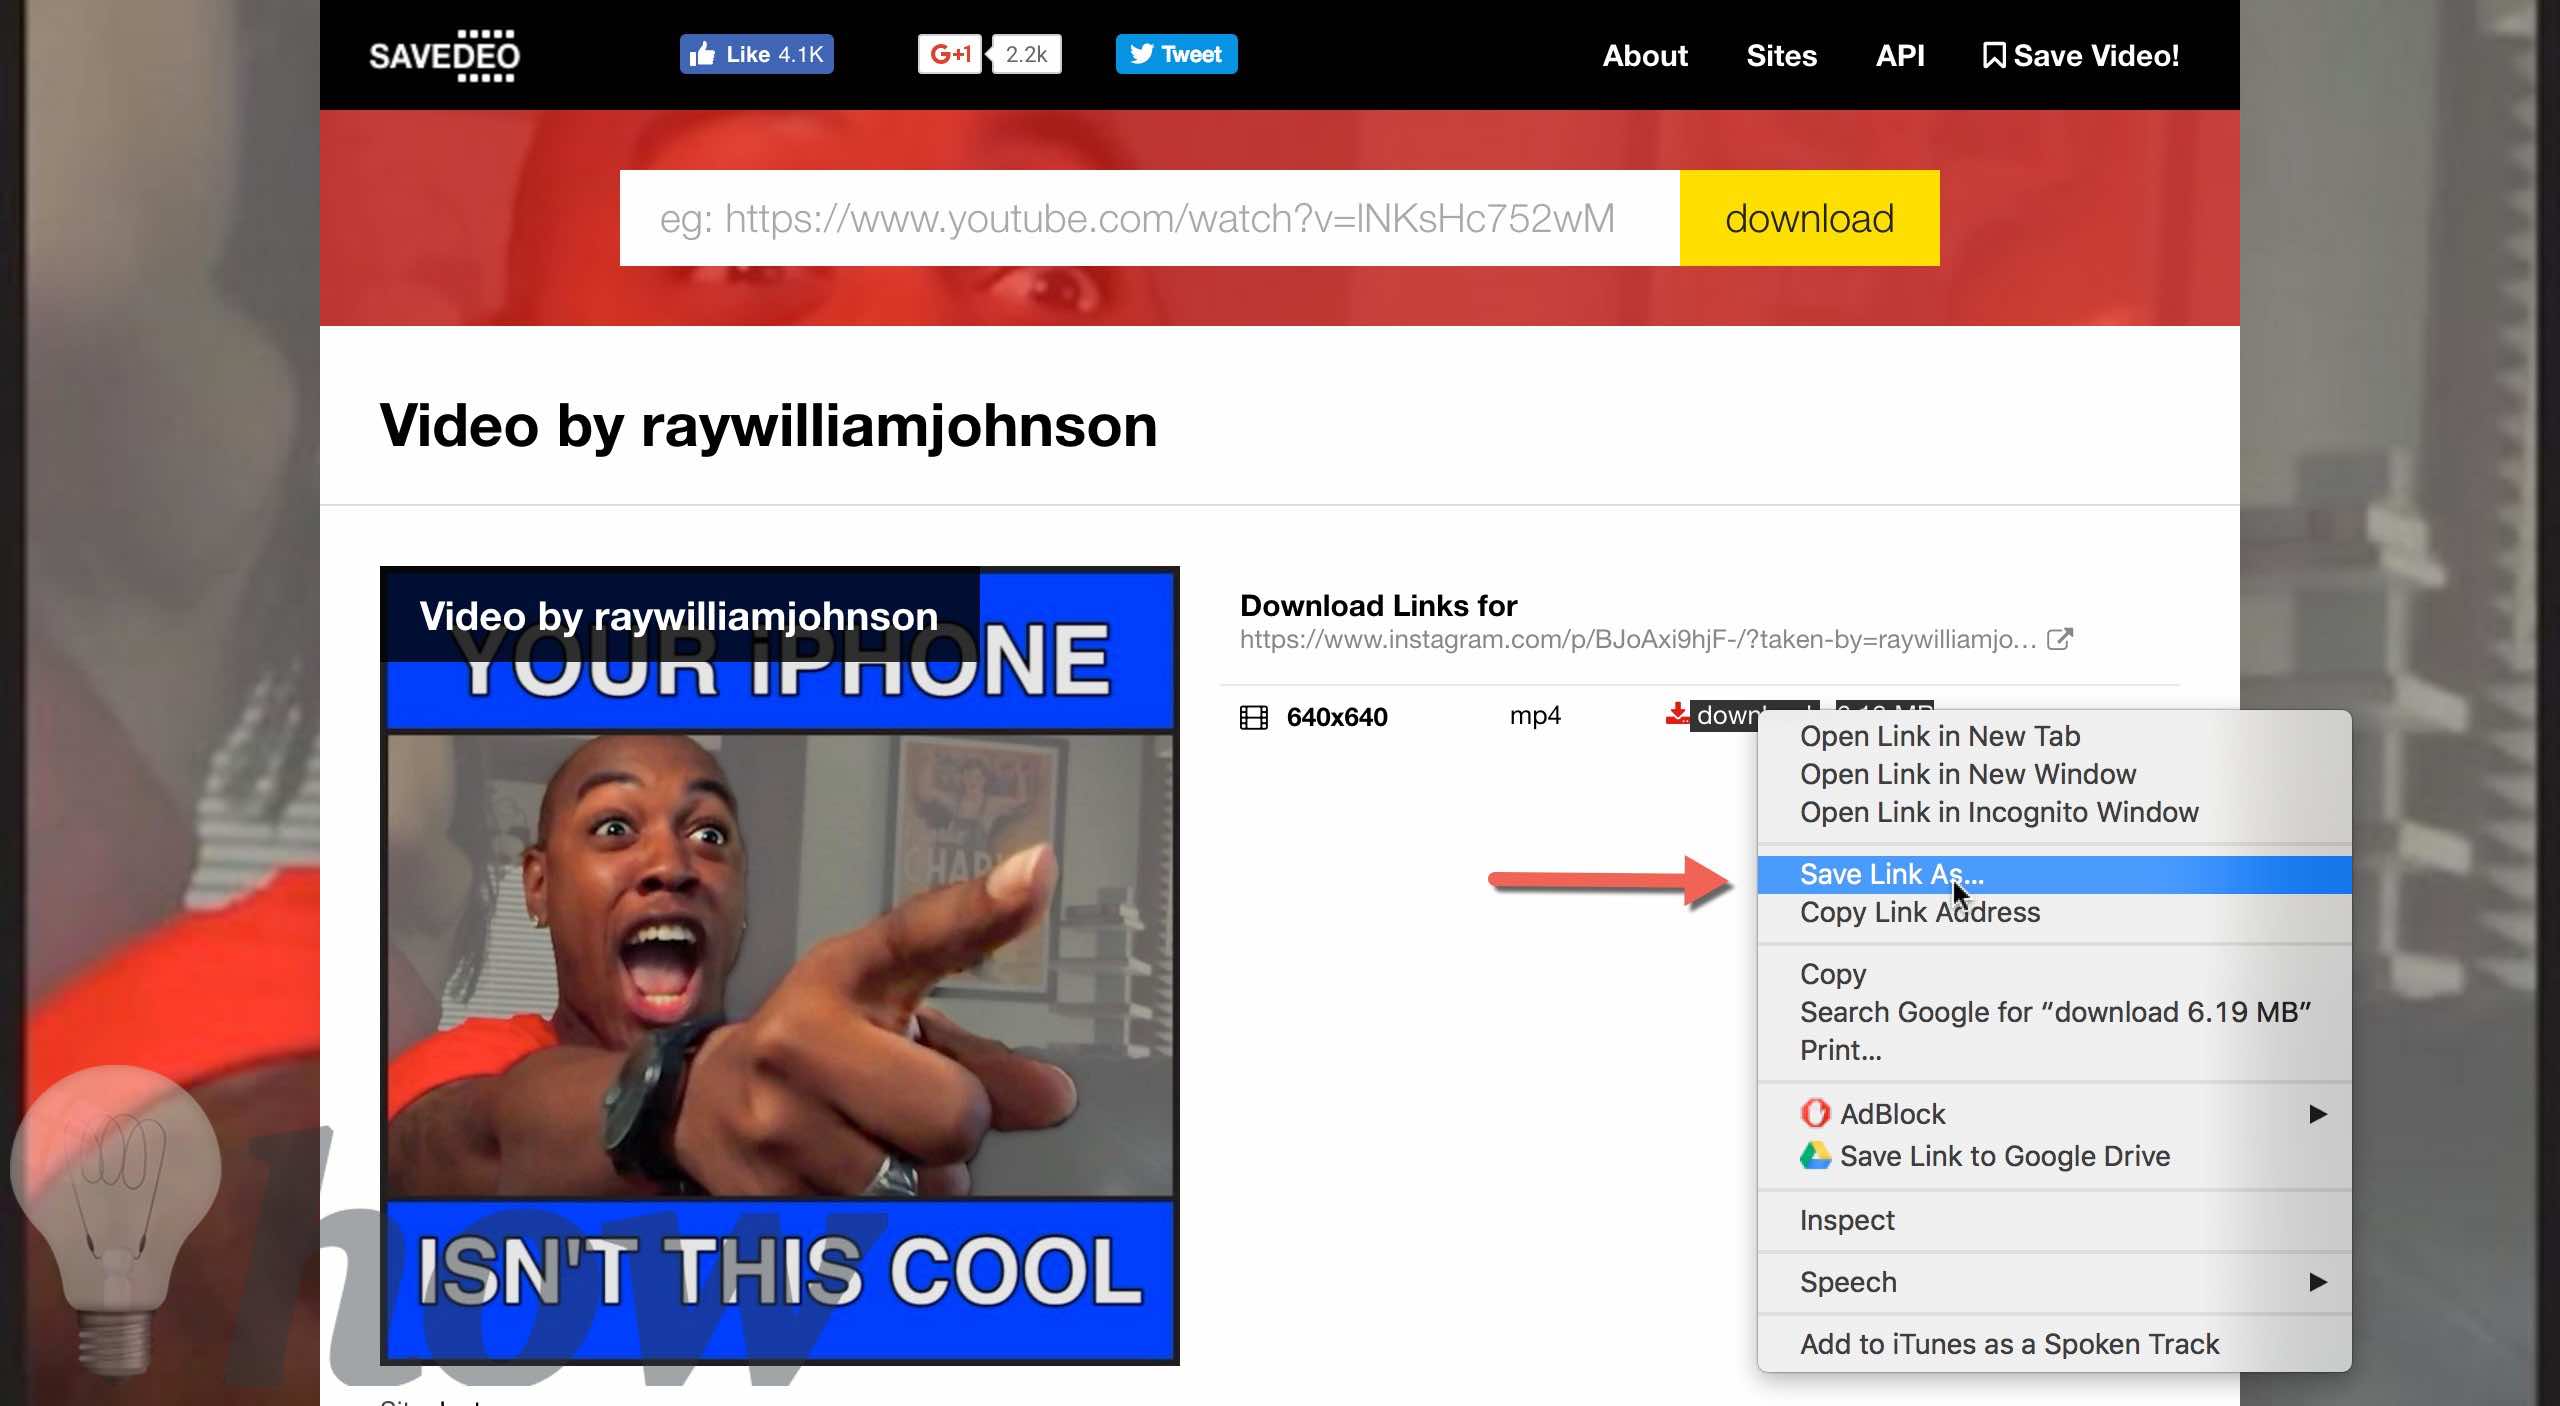Viewport: 2560px width, 1406px height.
Task: Choose Open Link in New Window
Action: pos(2054,774)
